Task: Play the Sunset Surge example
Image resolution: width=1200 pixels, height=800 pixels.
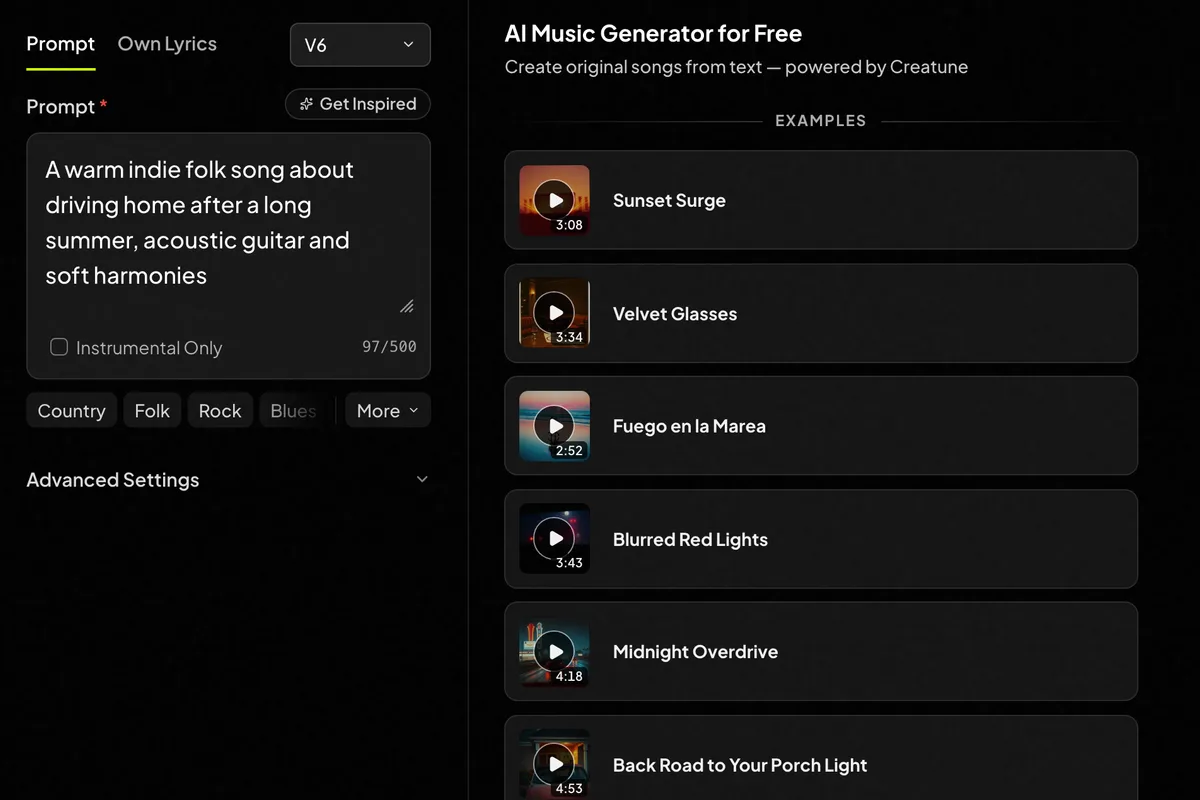Action: [554, 200]
